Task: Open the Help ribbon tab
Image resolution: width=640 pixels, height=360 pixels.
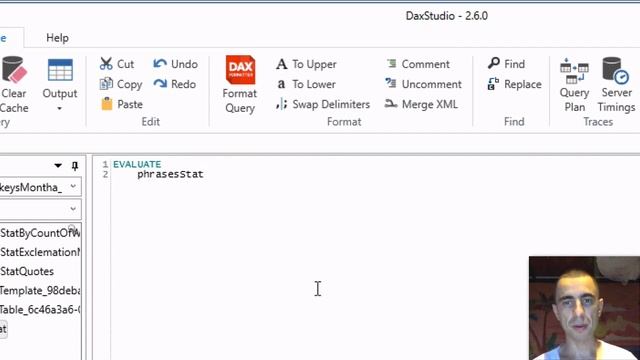Action: point(57,38)
